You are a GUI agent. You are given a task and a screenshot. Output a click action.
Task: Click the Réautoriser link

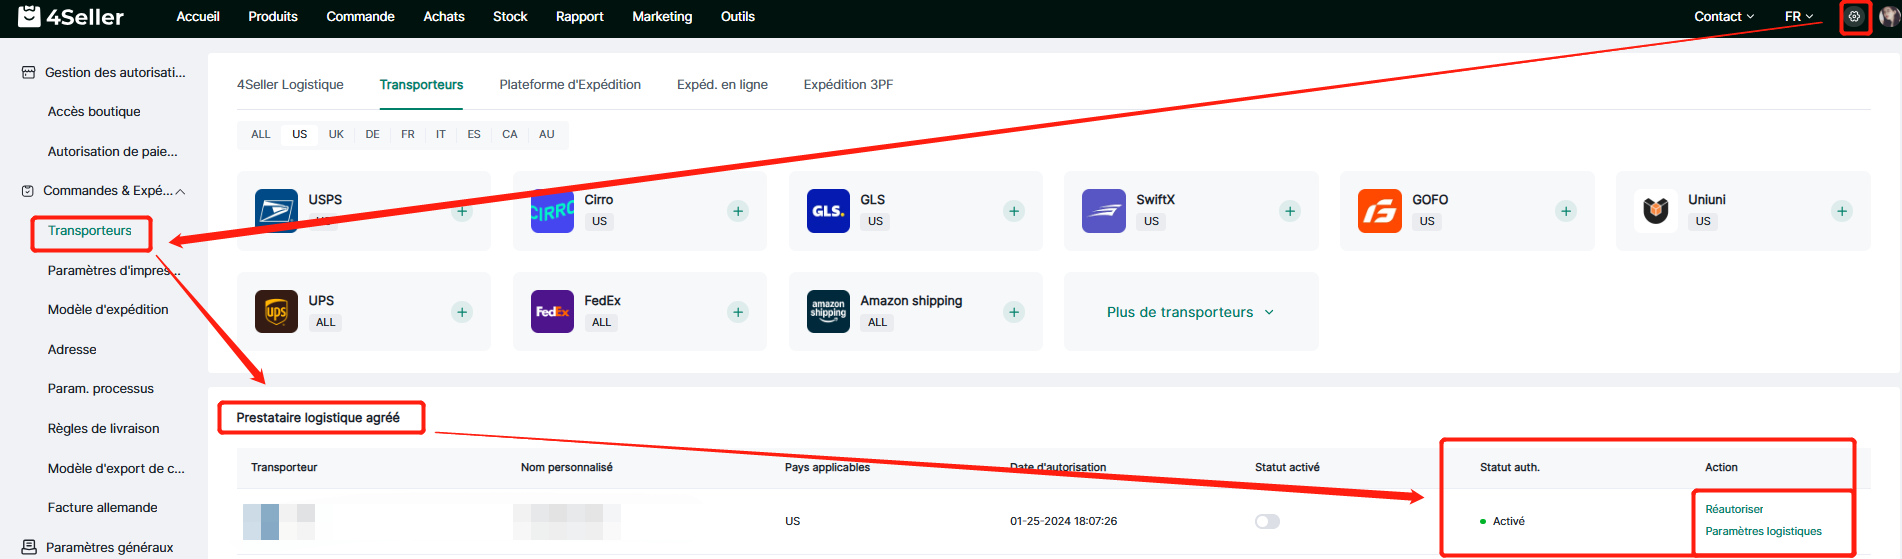click(1734, 509)
